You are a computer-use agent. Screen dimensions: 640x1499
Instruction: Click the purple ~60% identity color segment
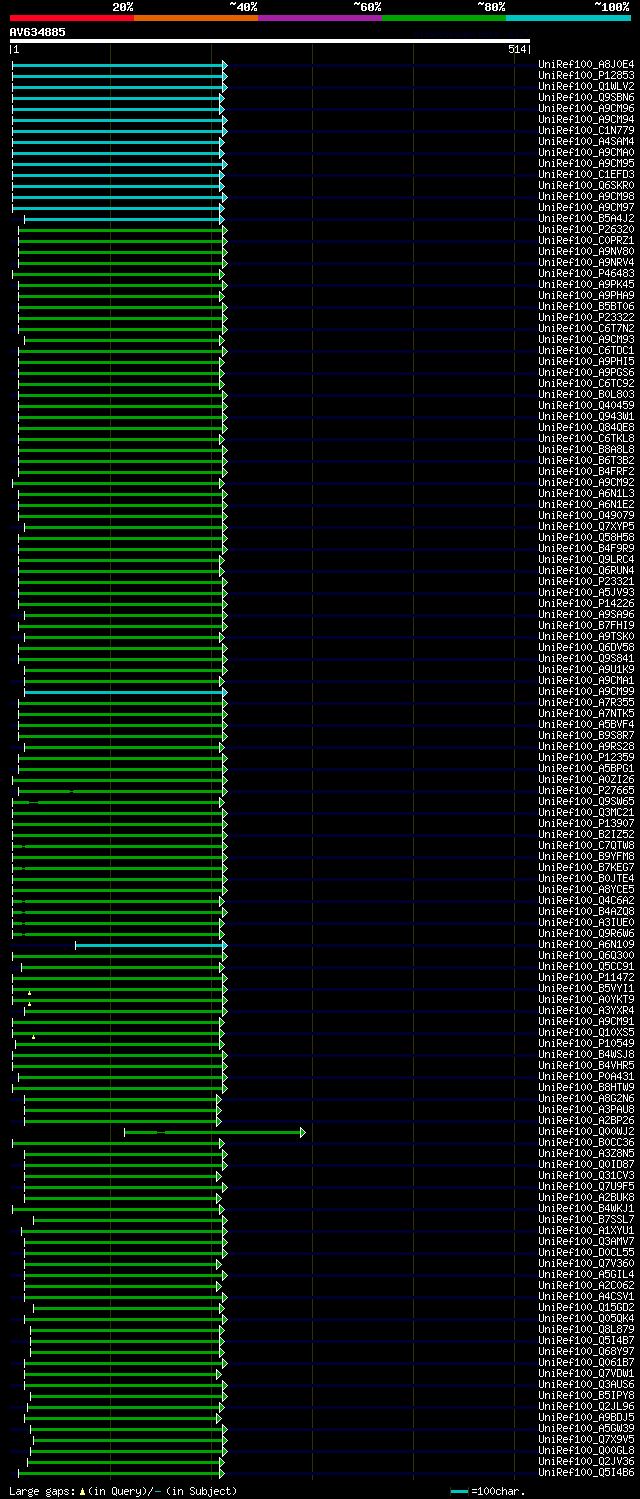point(320,17)
